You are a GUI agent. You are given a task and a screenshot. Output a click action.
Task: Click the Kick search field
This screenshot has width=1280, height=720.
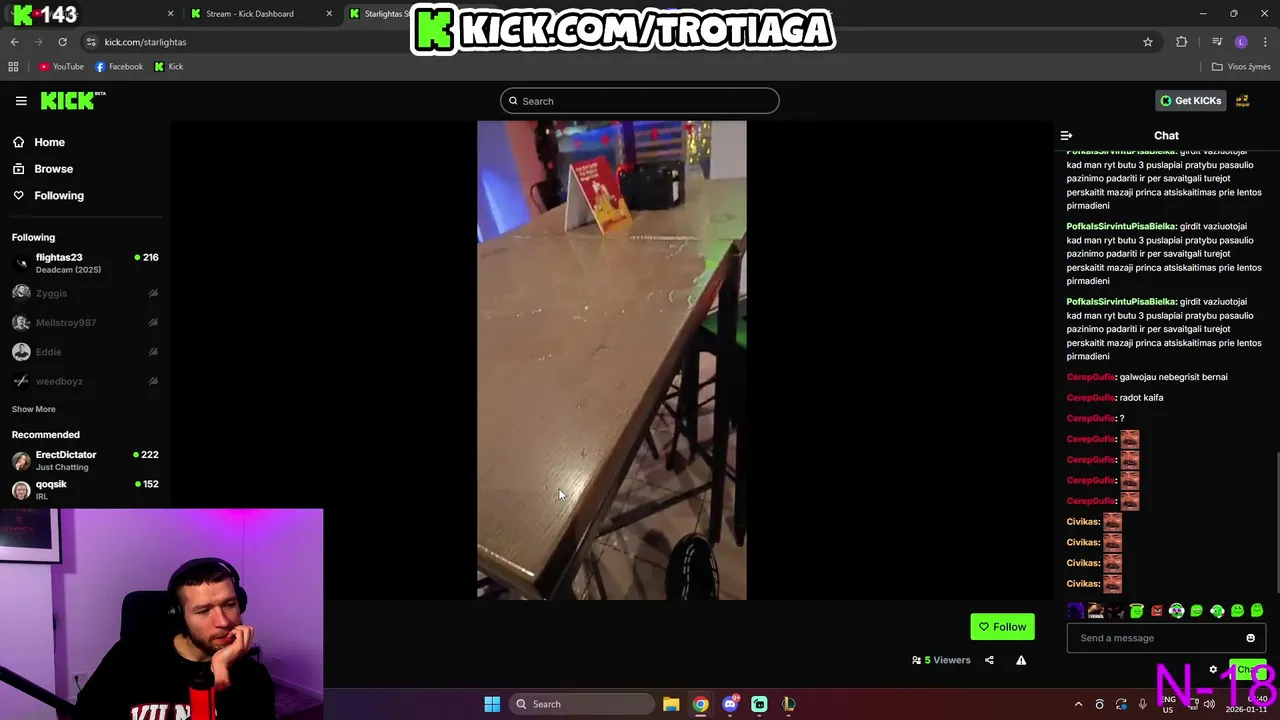click(639, 101)
